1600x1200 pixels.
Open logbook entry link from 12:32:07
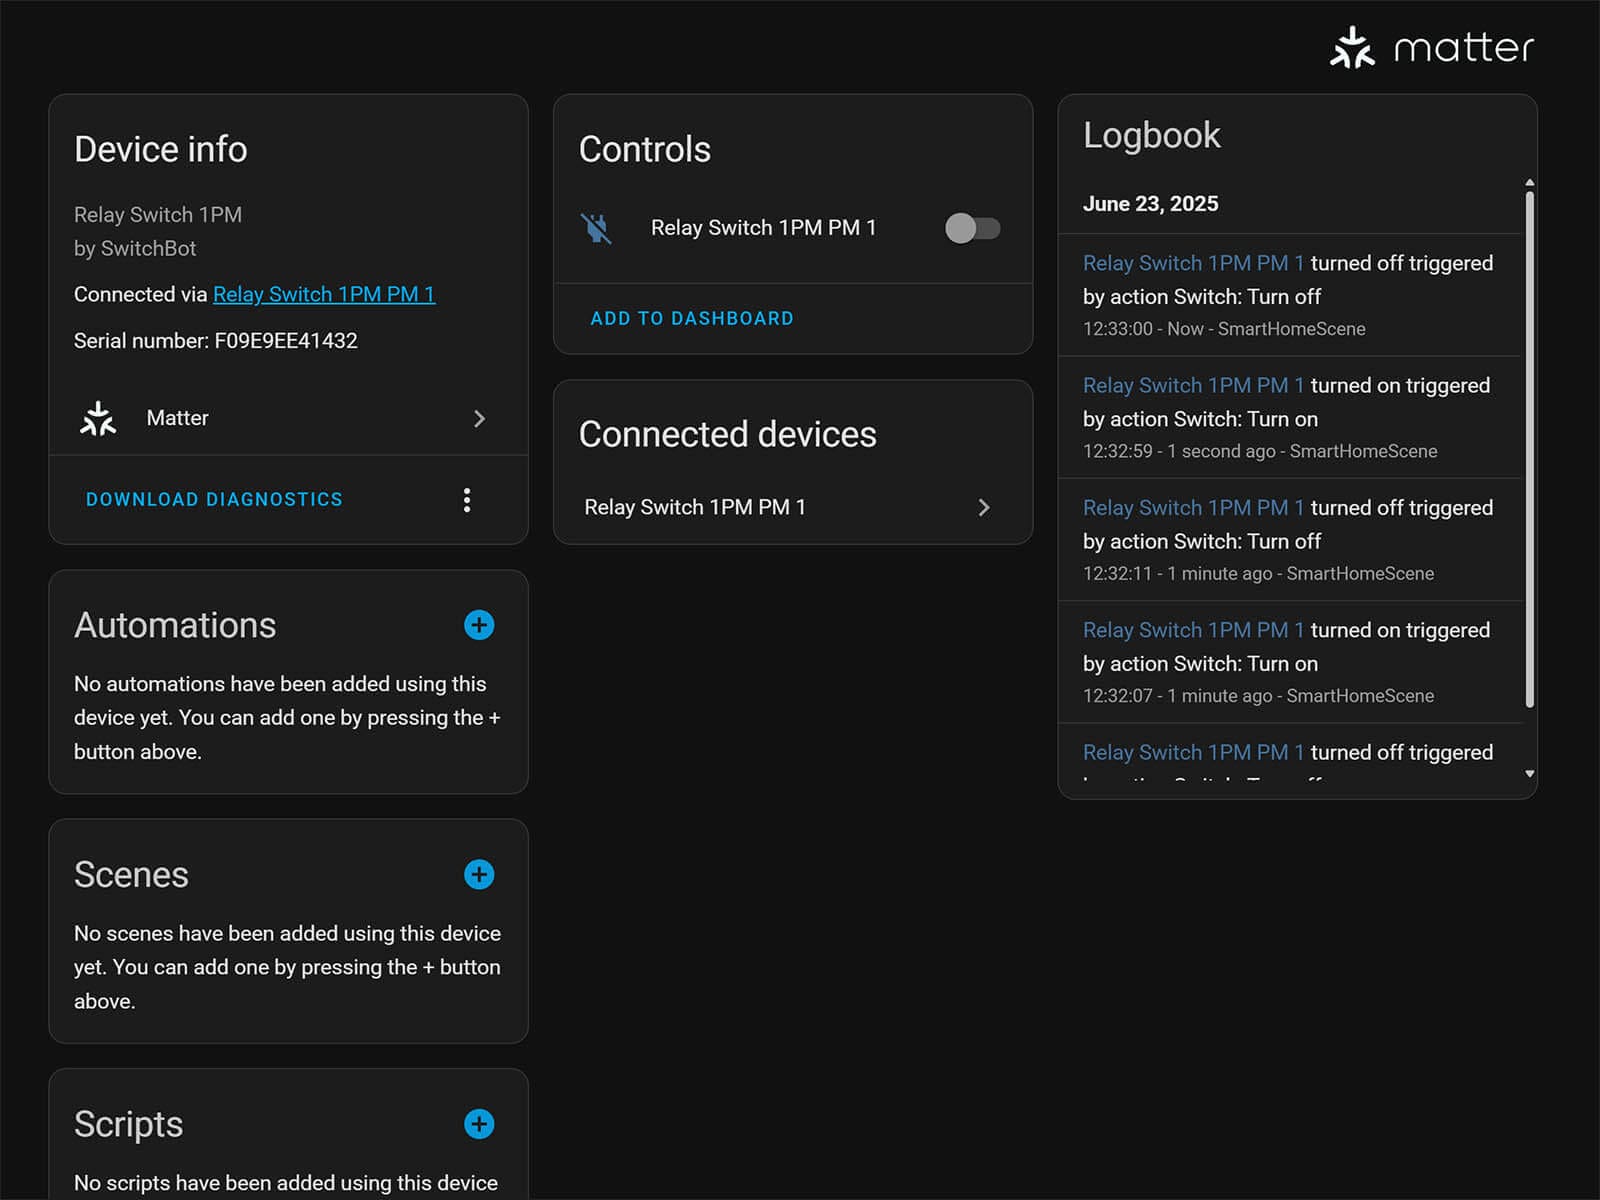[1193, 630]
